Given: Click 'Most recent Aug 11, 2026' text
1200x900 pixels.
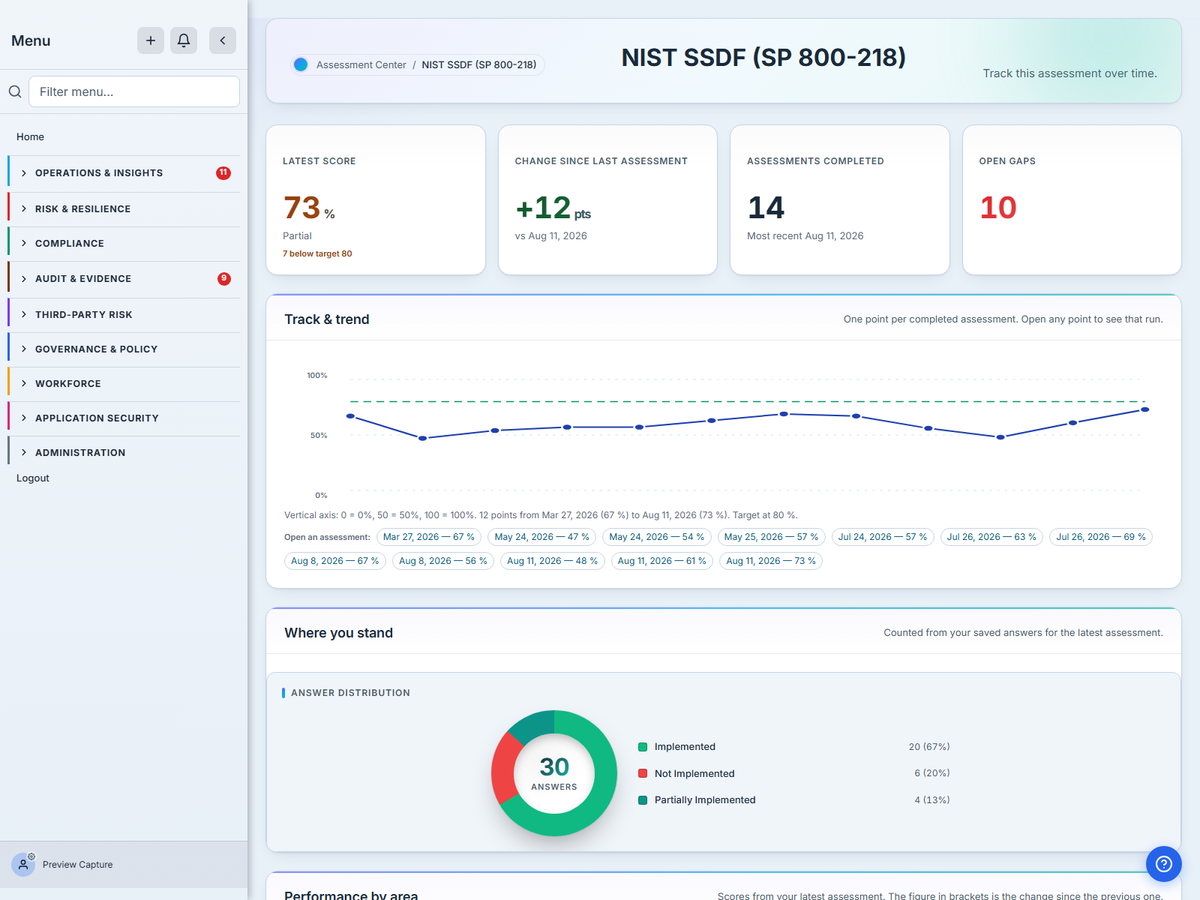Looking at the screenshot, I should click(x=805, y=236).
